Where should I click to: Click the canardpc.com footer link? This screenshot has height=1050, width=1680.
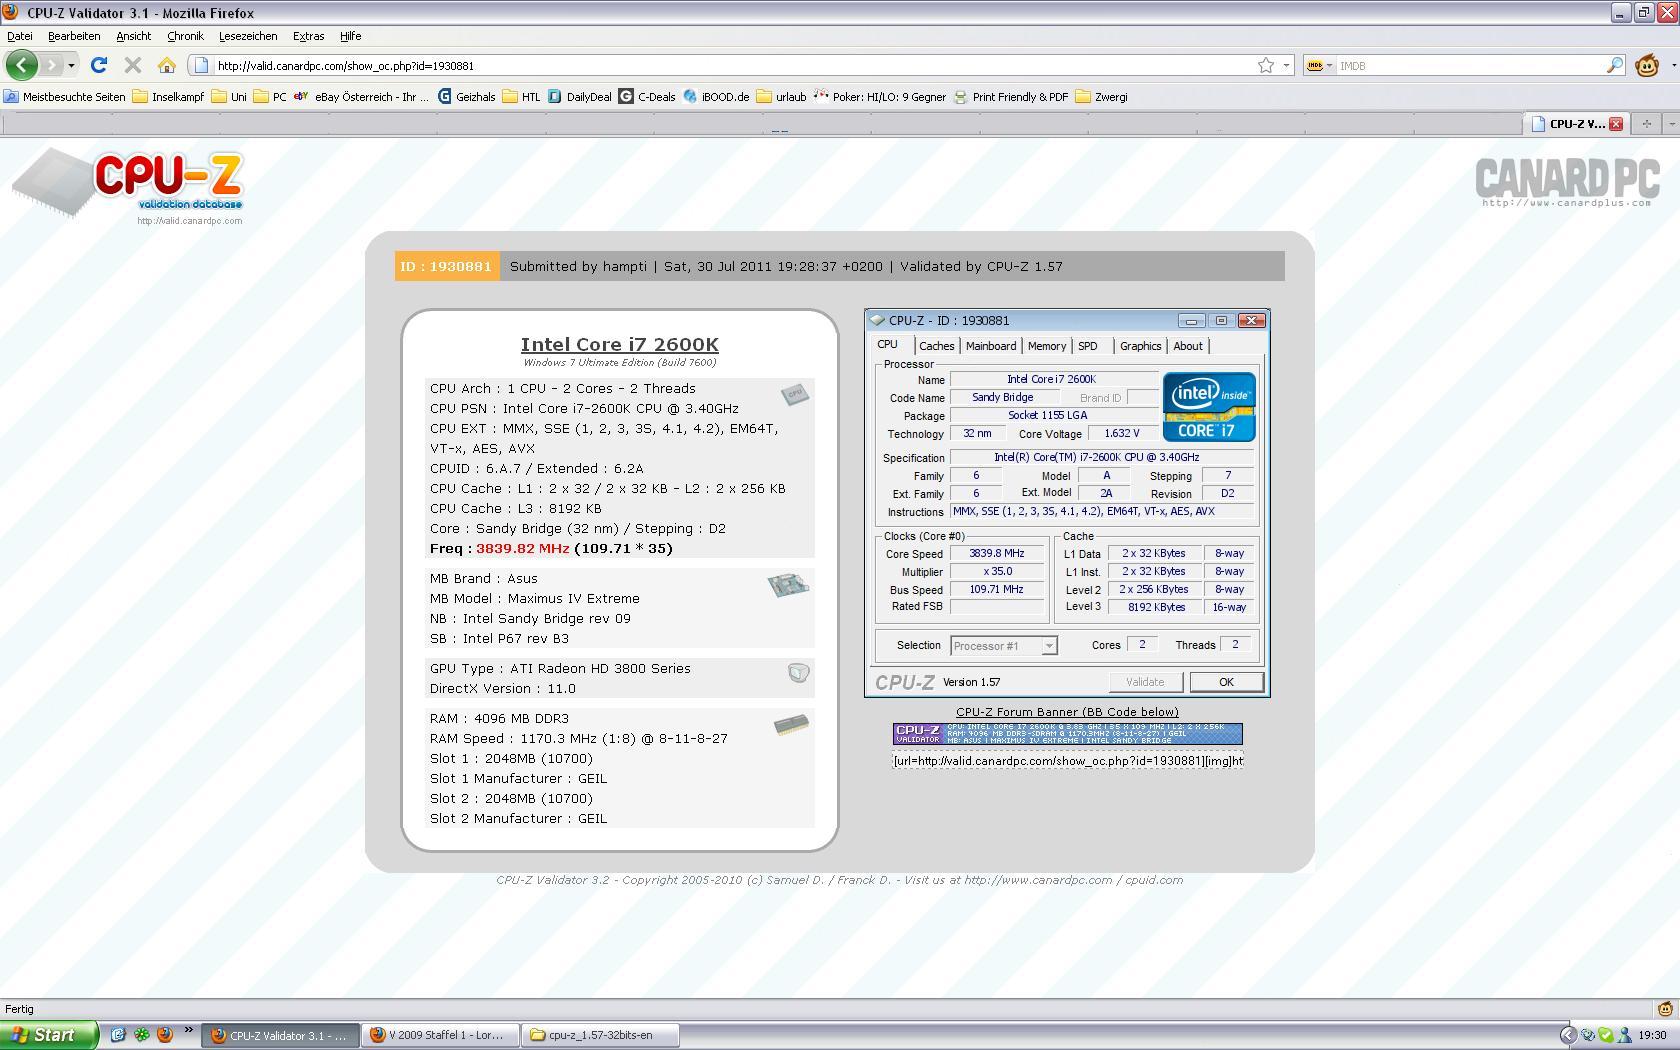[1038, 880]
